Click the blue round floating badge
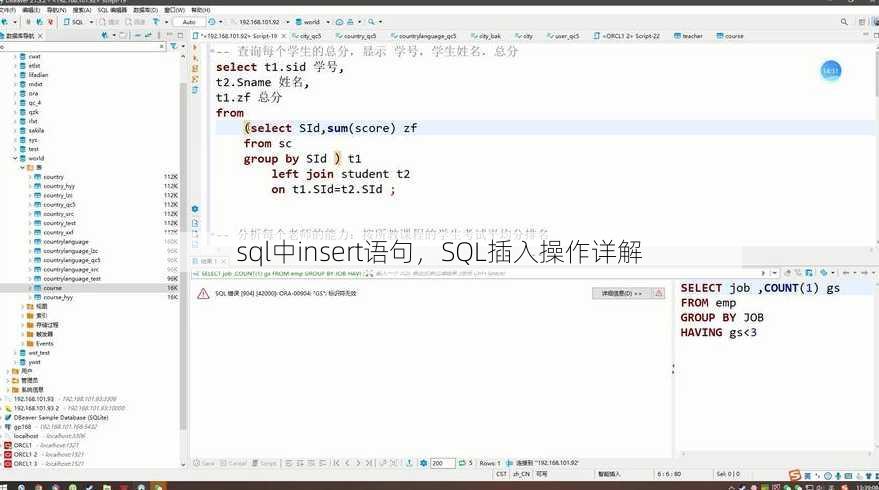Screen dimensions: 879x490 click(830, 71)
